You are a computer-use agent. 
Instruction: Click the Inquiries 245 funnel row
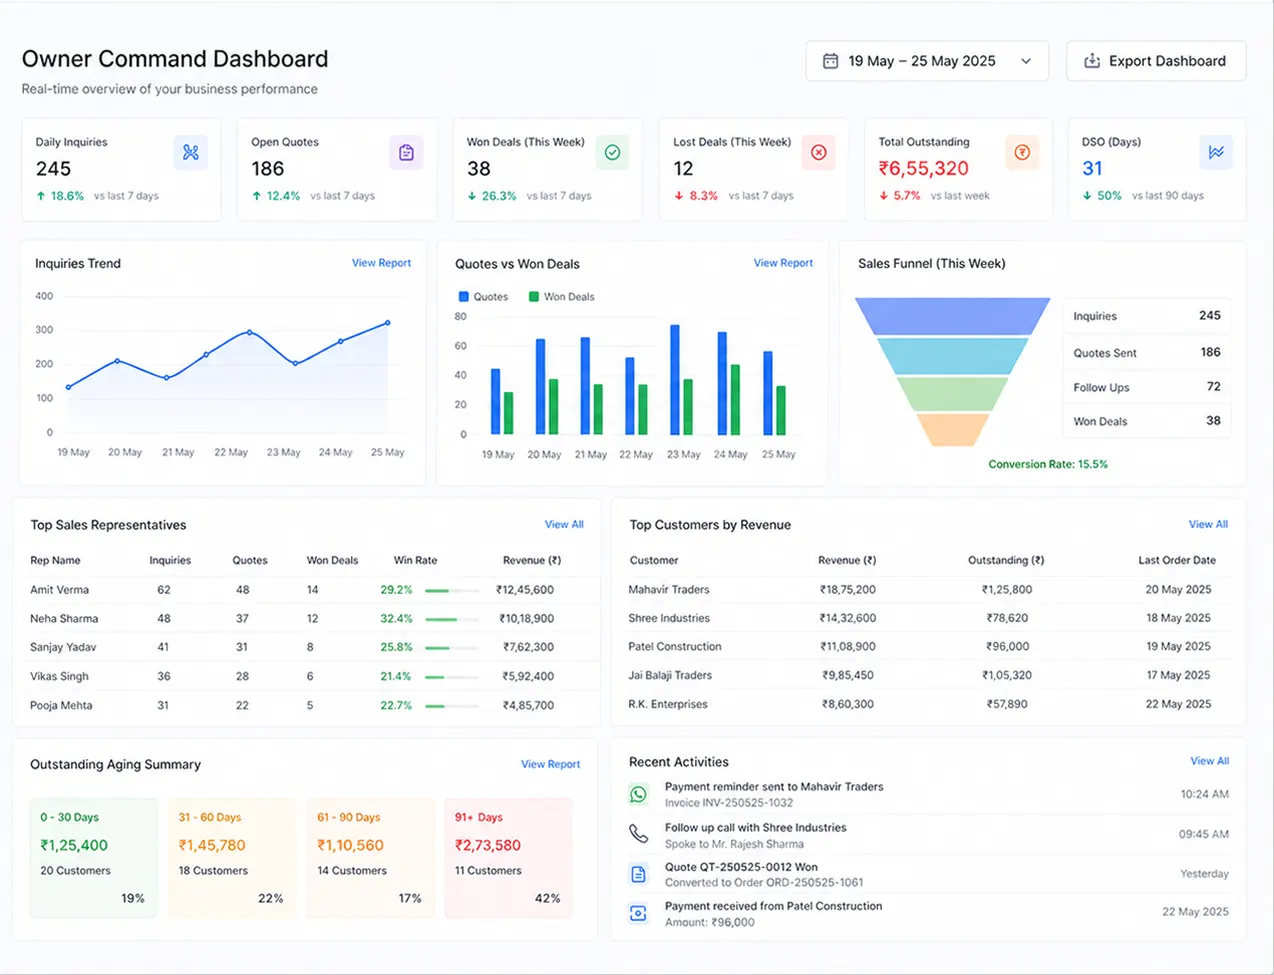click(1147, 316)
